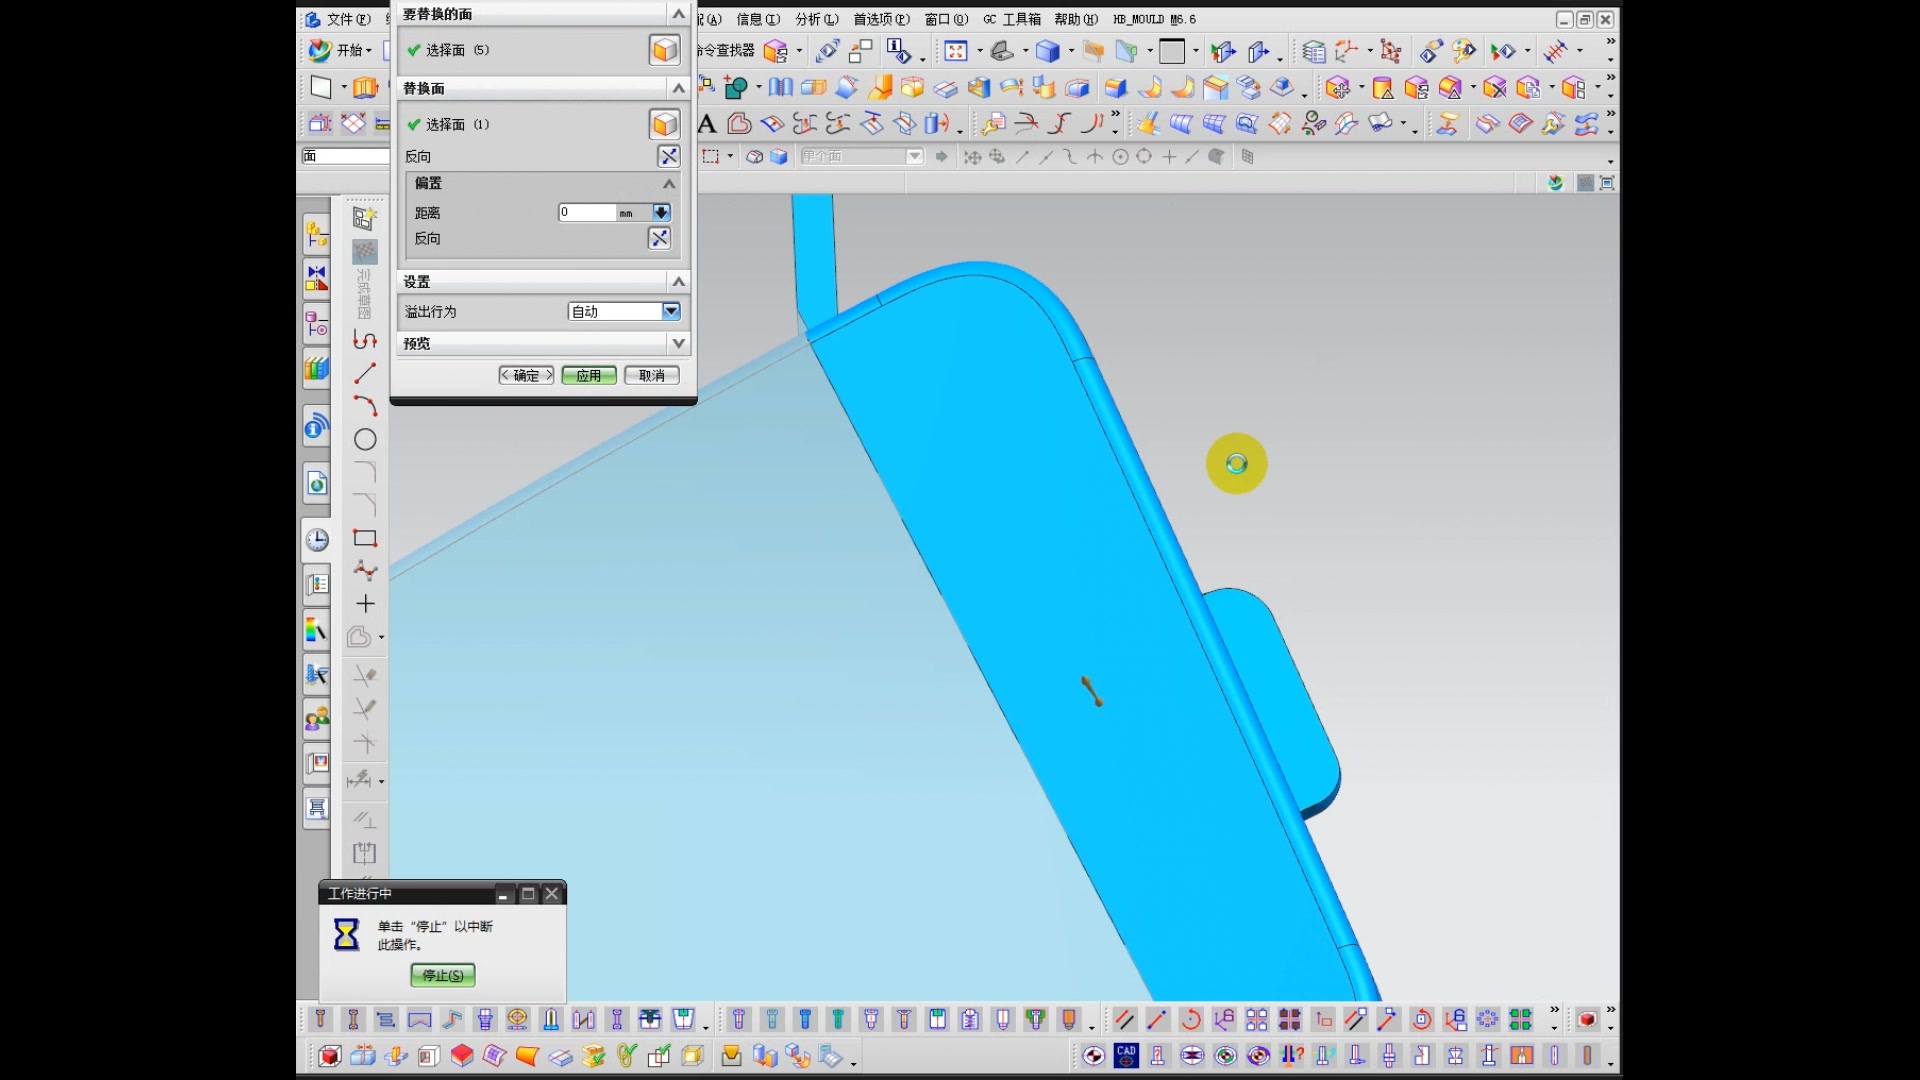Click the 开始 Start button icon
Viewport: 1920px width, 1080px height.
tap(319, 50)
